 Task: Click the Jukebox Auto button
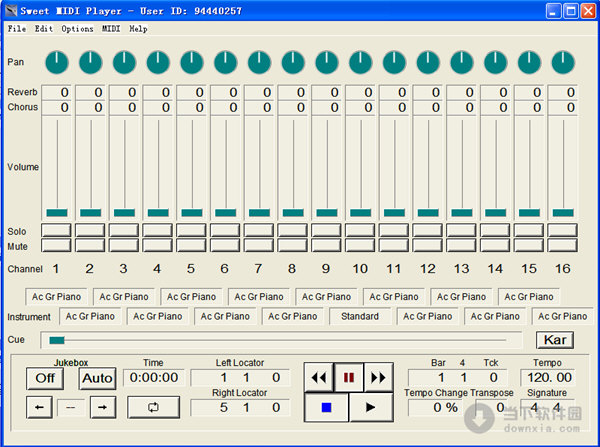(98, 378)
